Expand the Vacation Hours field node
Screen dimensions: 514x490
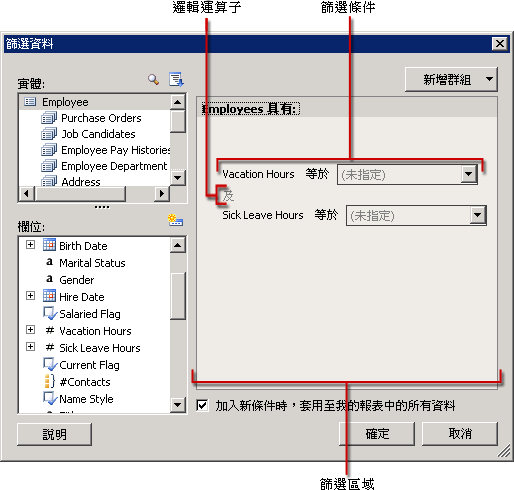pyautogui.click(x=30, y=330)
